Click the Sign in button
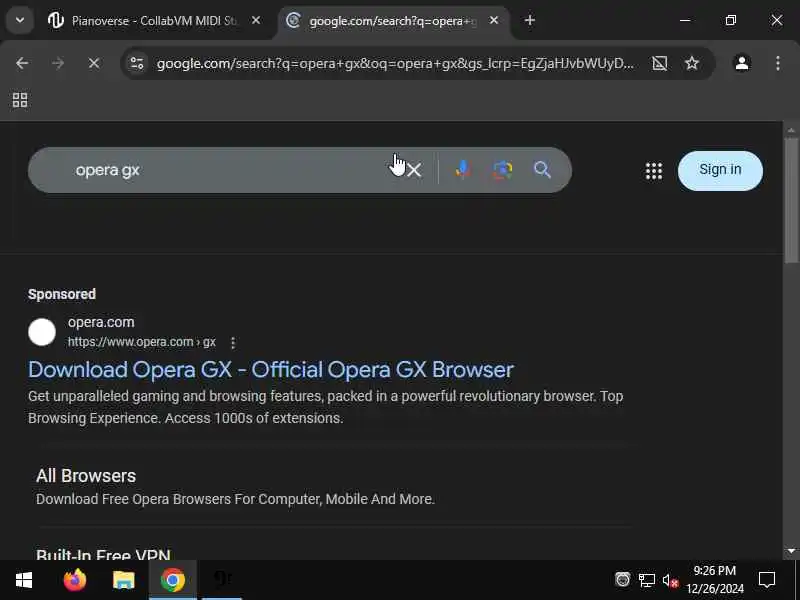 (x=720, y=170)
